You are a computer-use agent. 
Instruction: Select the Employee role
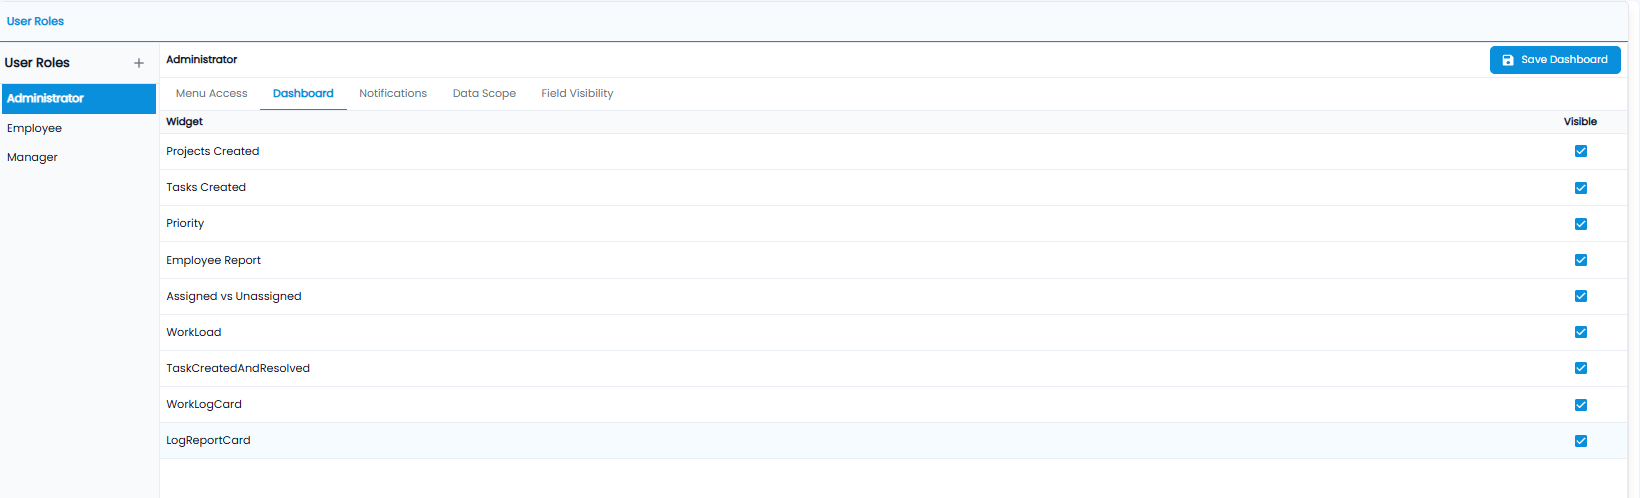click(x=78, y=128)
